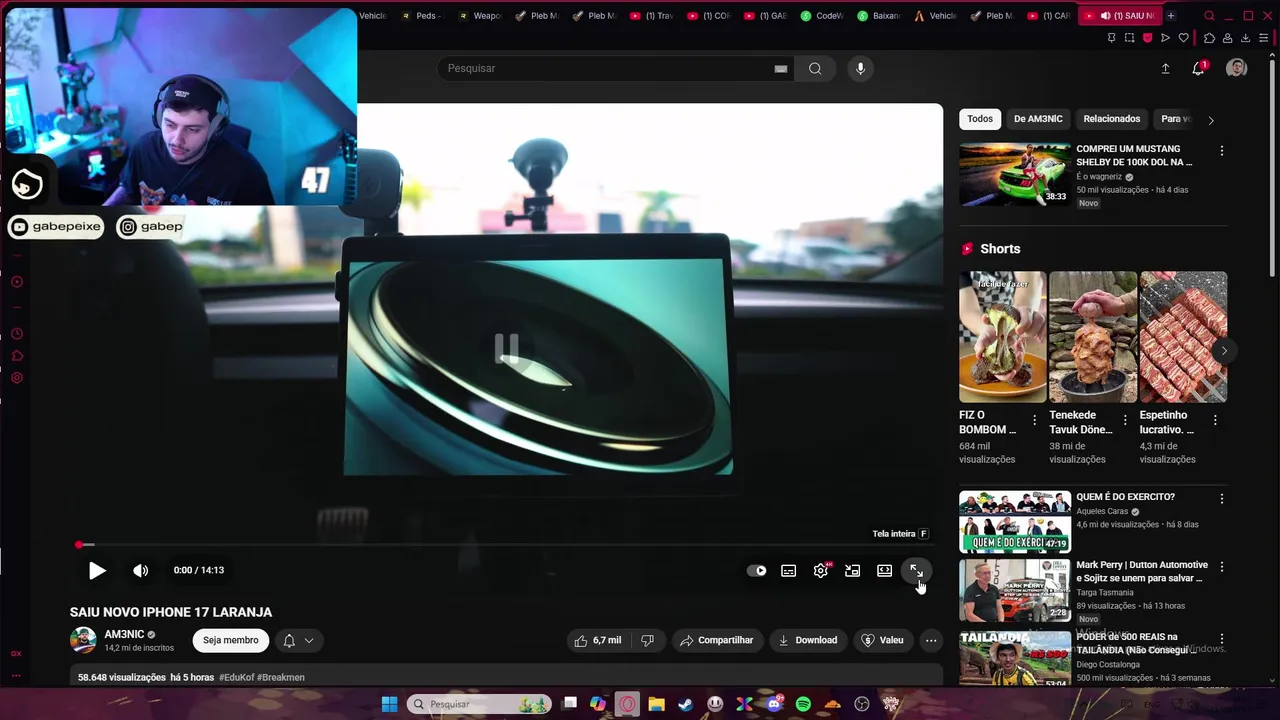Open options for QUEM É DO EXERCITO? video

1221,499
